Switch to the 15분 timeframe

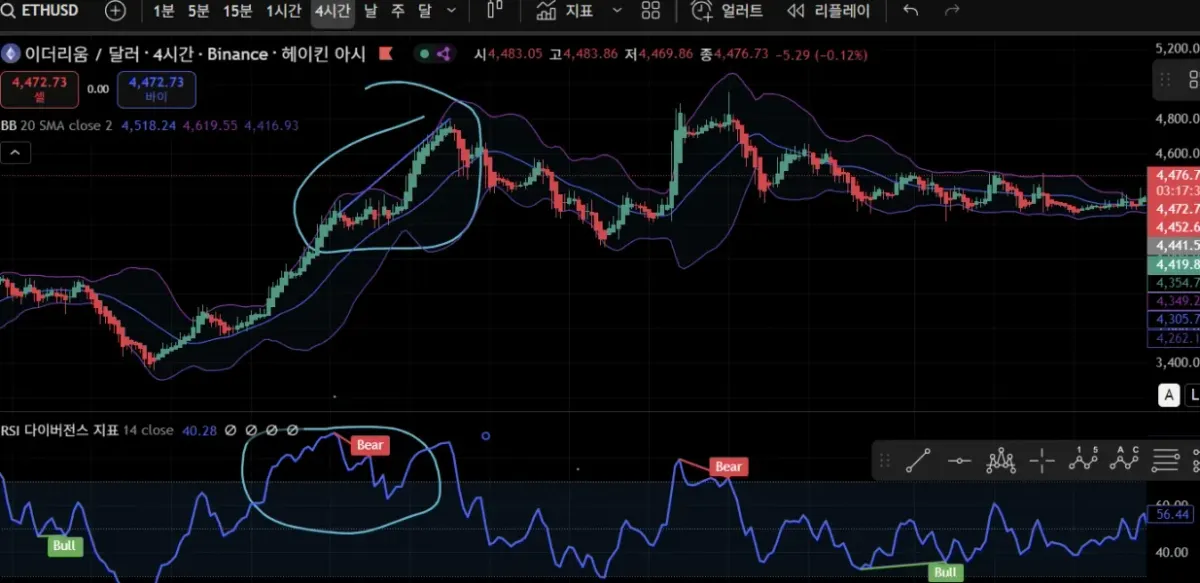[236, 11]
